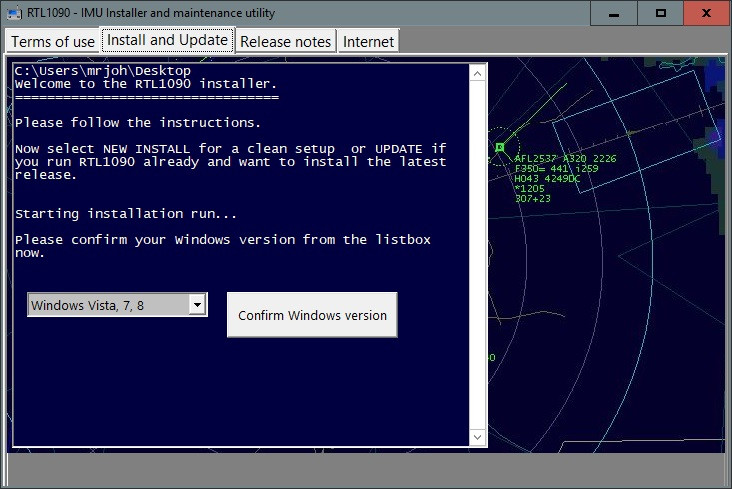Expand the Windows version dropdown arrow
Viewport: 732px width, 489px height.
tap(197, 305)
